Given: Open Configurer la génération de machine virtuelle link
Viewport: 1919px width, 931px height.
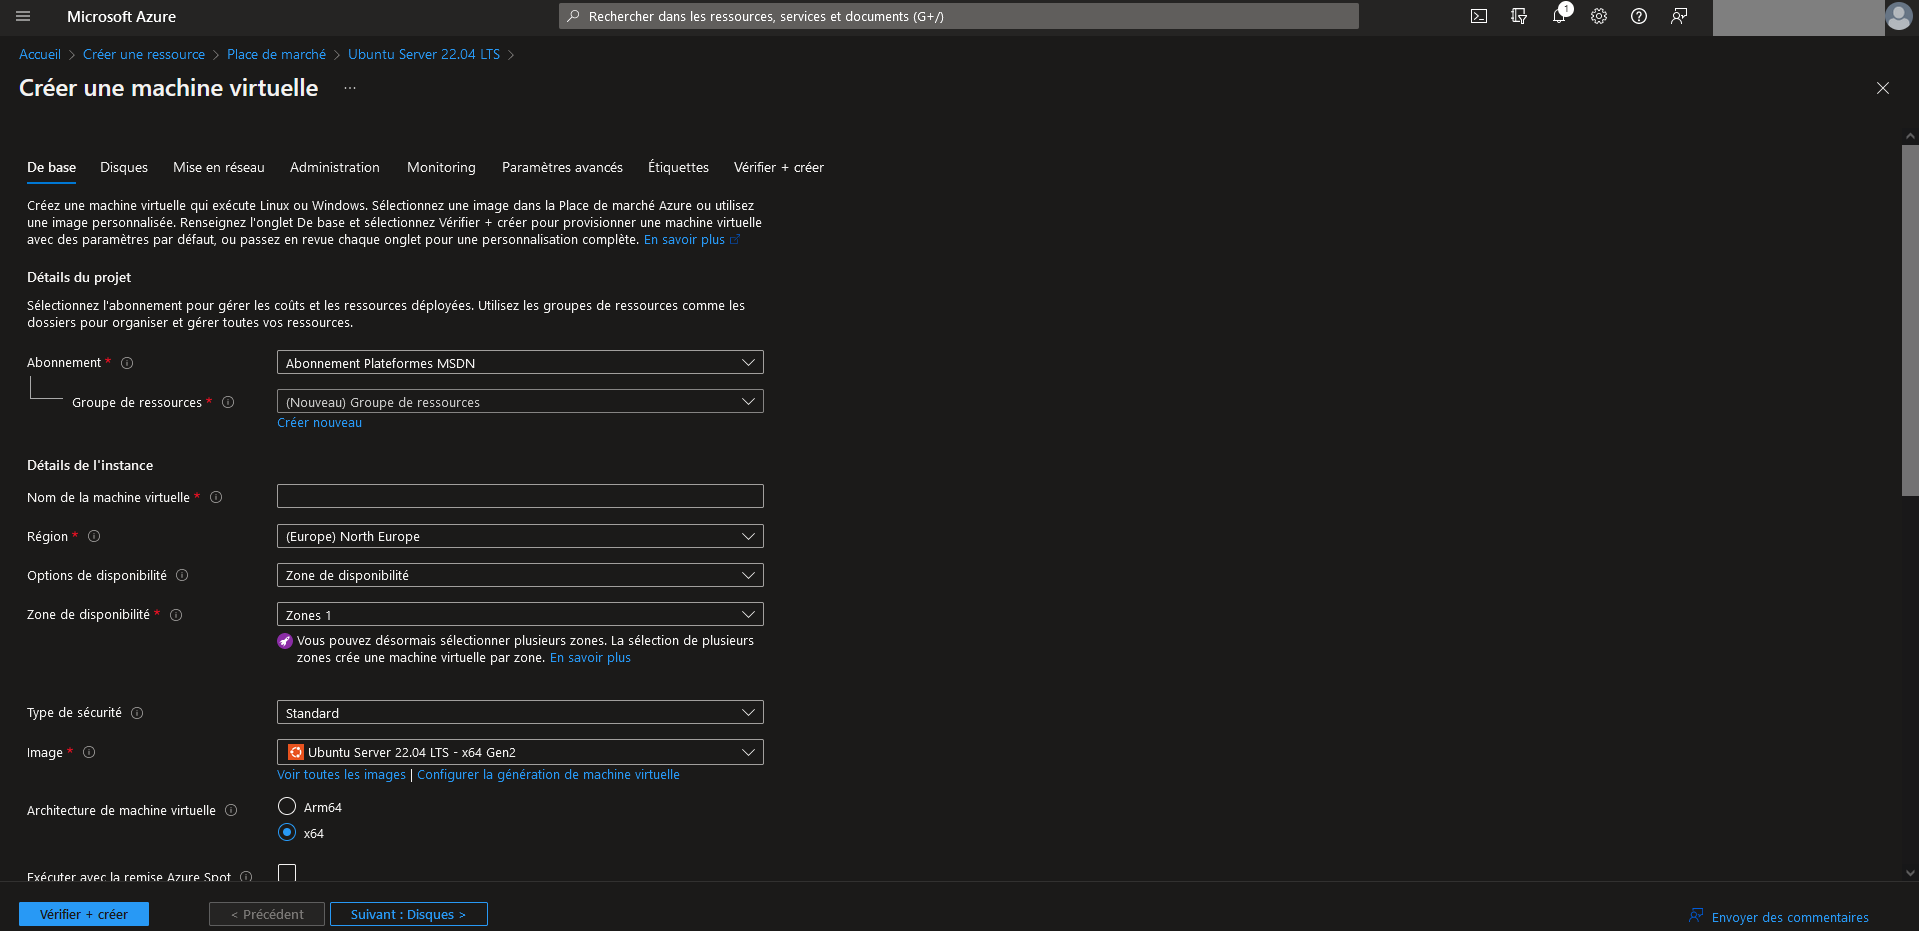Looking at the screenshot, I should [548, 775].
